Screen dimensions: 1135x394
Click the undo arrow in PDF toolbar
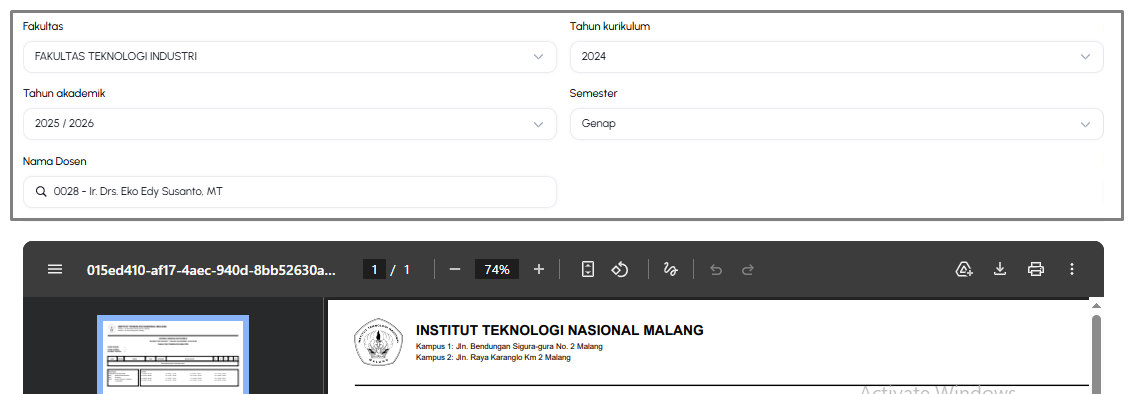point(716,269)
